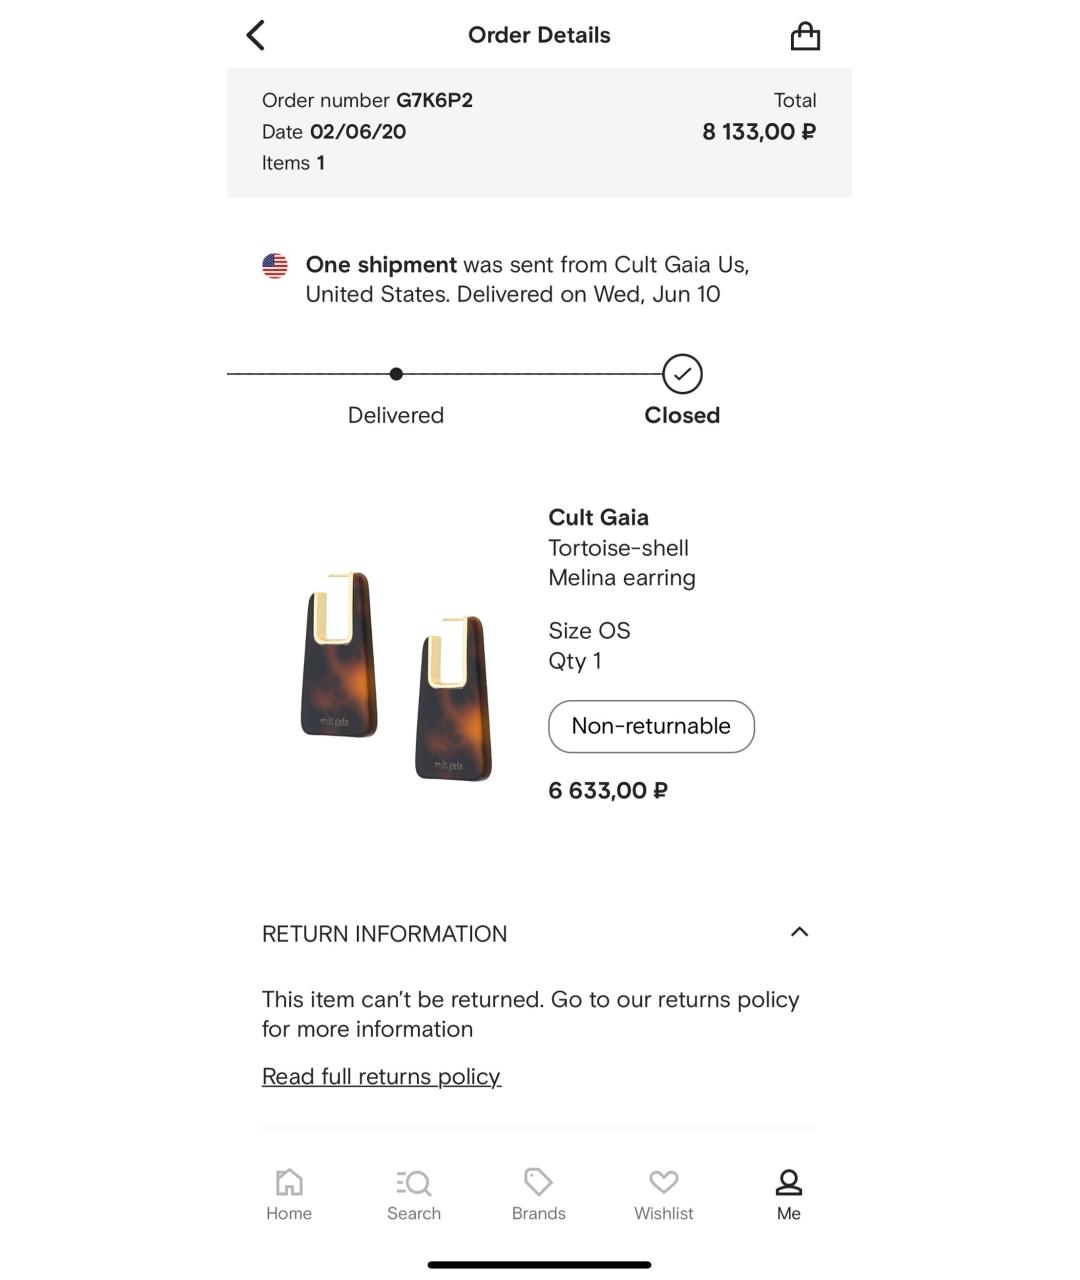Open the shopping bag icon
This screenshot has width=1080, height=1280.
pos(805,36)
